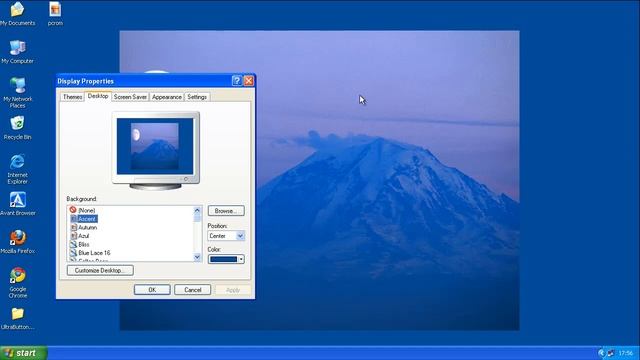Click the Browse button
The height and width of the screenshot is (360, 640).
[226, 211]
